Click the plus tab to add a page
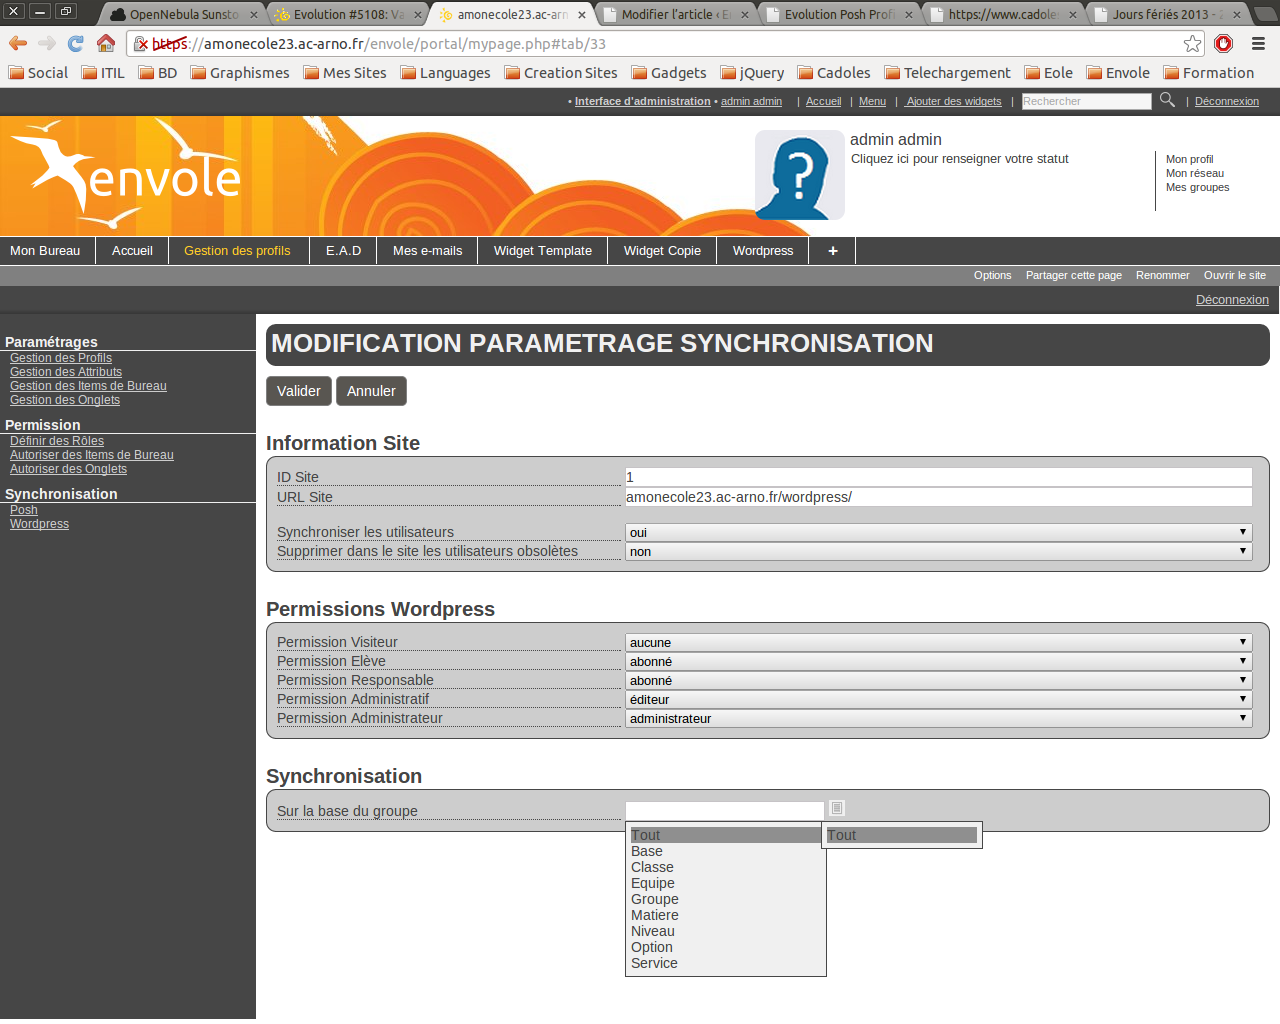Viewport: 1280px width, 1024px height. (x=832, y=251)
